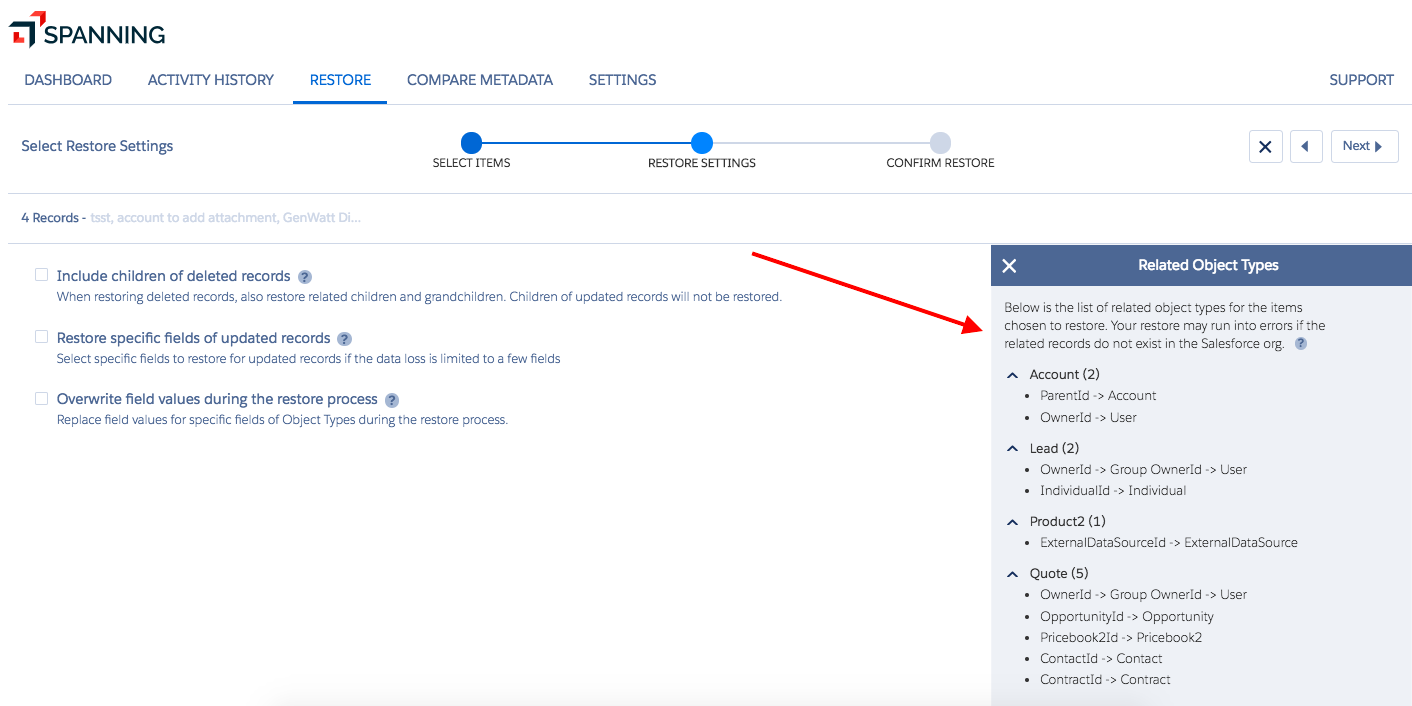Open help icon for Restore specific fields
This screenshot has height=706, width=1412.
[x=344, y=339]
